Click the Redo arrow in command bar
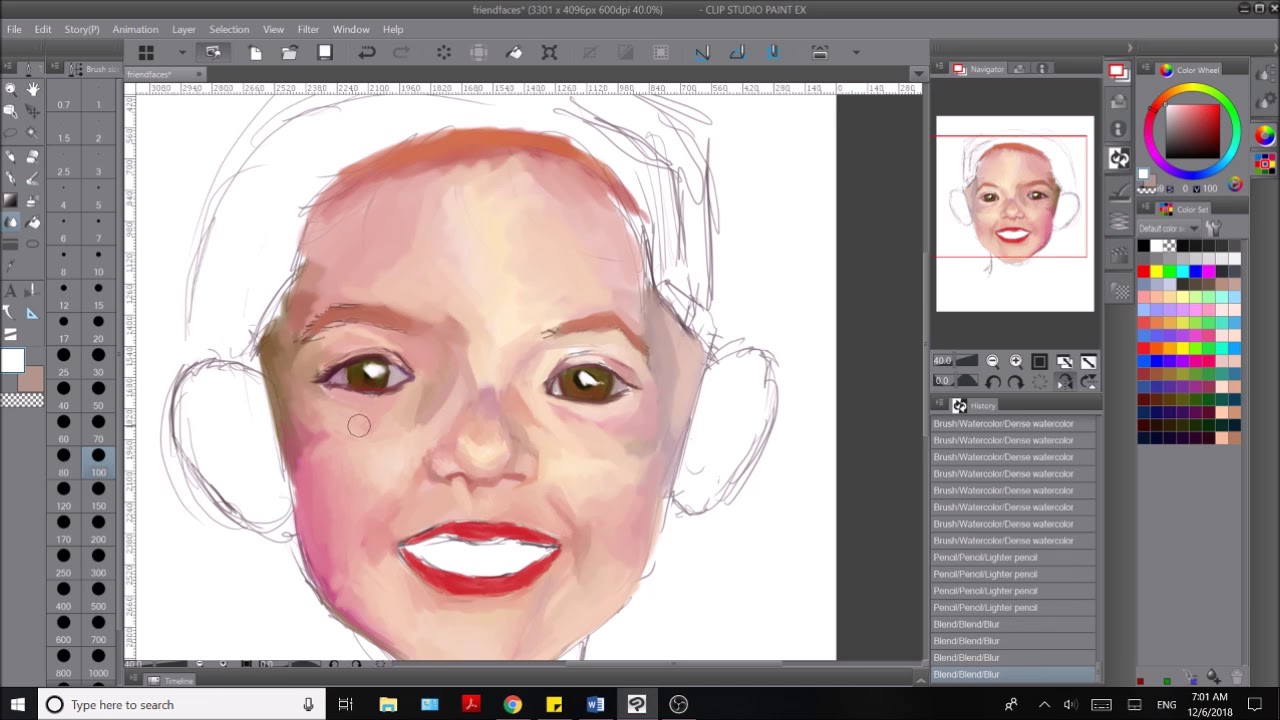This screenshot has height=720, width=1280. coord(402,52)
